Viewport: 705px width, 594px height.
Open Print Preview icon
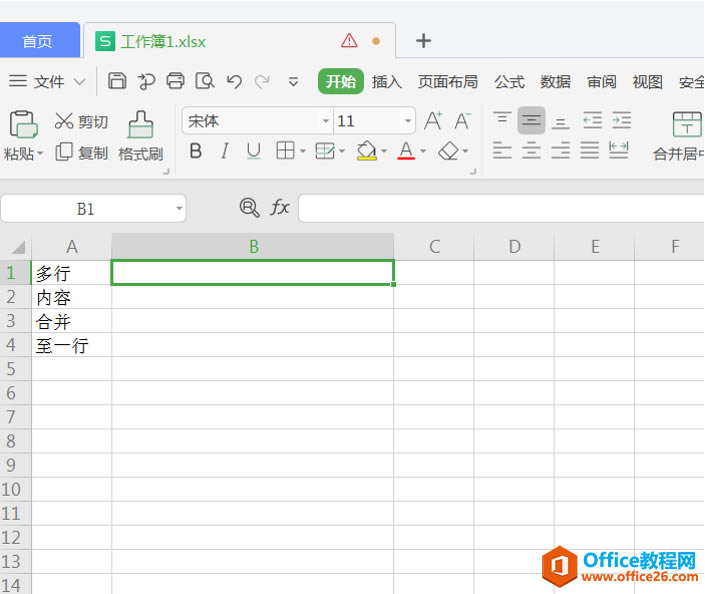(205, 81)
